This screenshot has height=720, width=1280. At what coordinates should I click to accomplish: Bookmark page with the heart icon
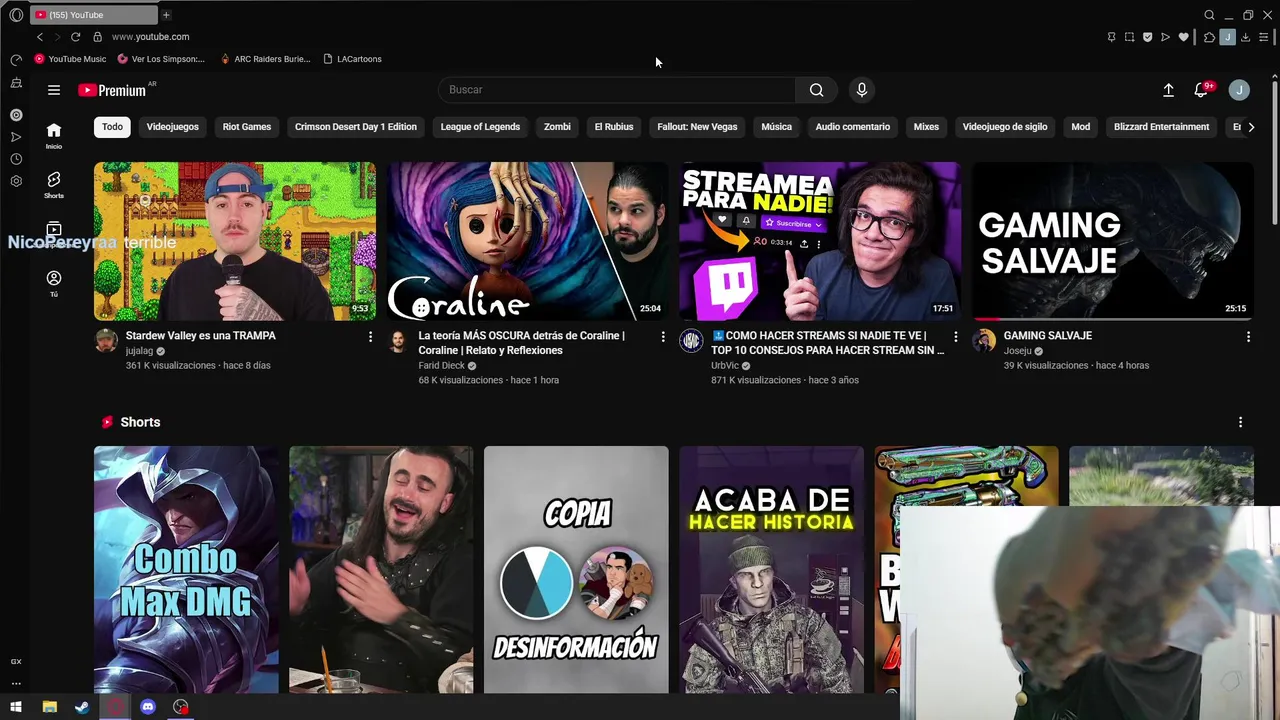(1184, 37)
